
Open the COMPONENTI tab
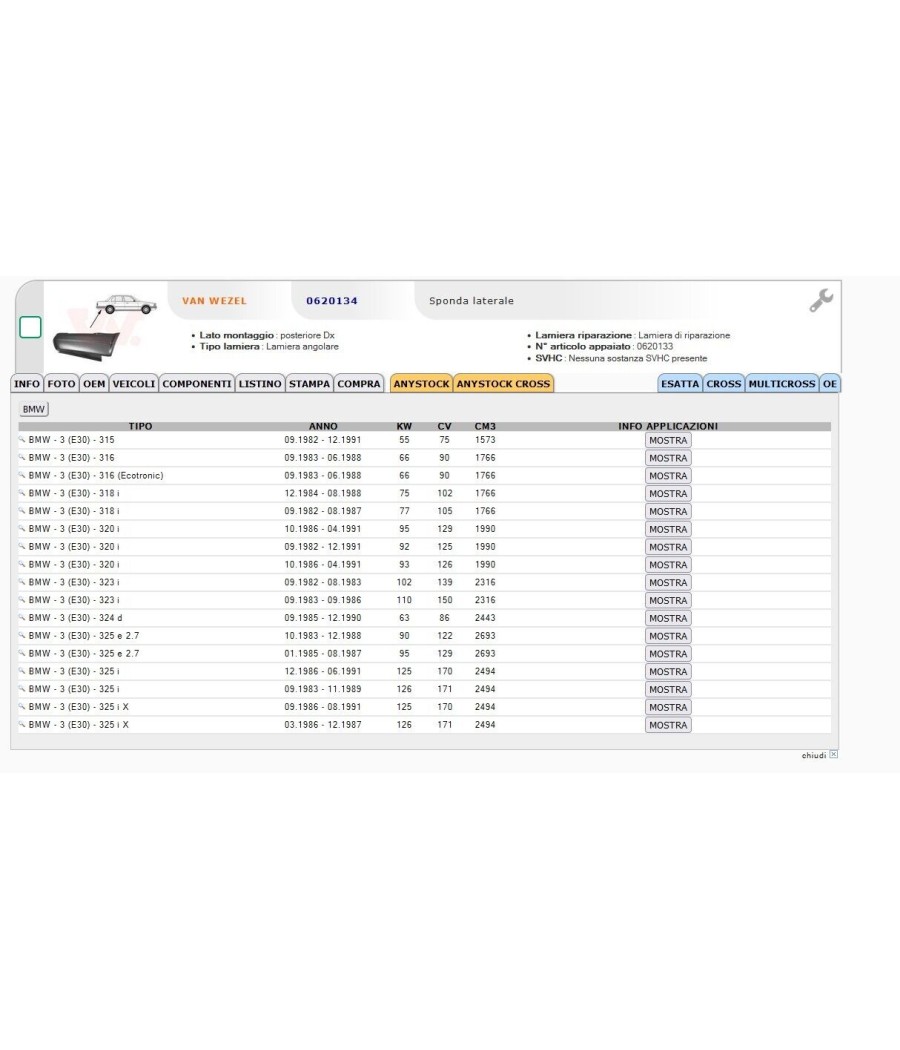point(197,384)
